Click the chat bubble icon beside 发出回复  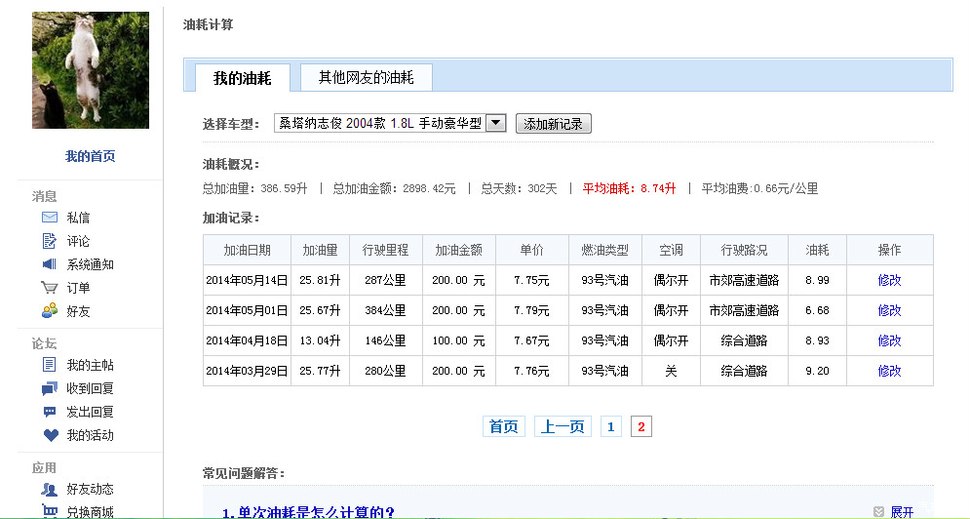(49, 412)
